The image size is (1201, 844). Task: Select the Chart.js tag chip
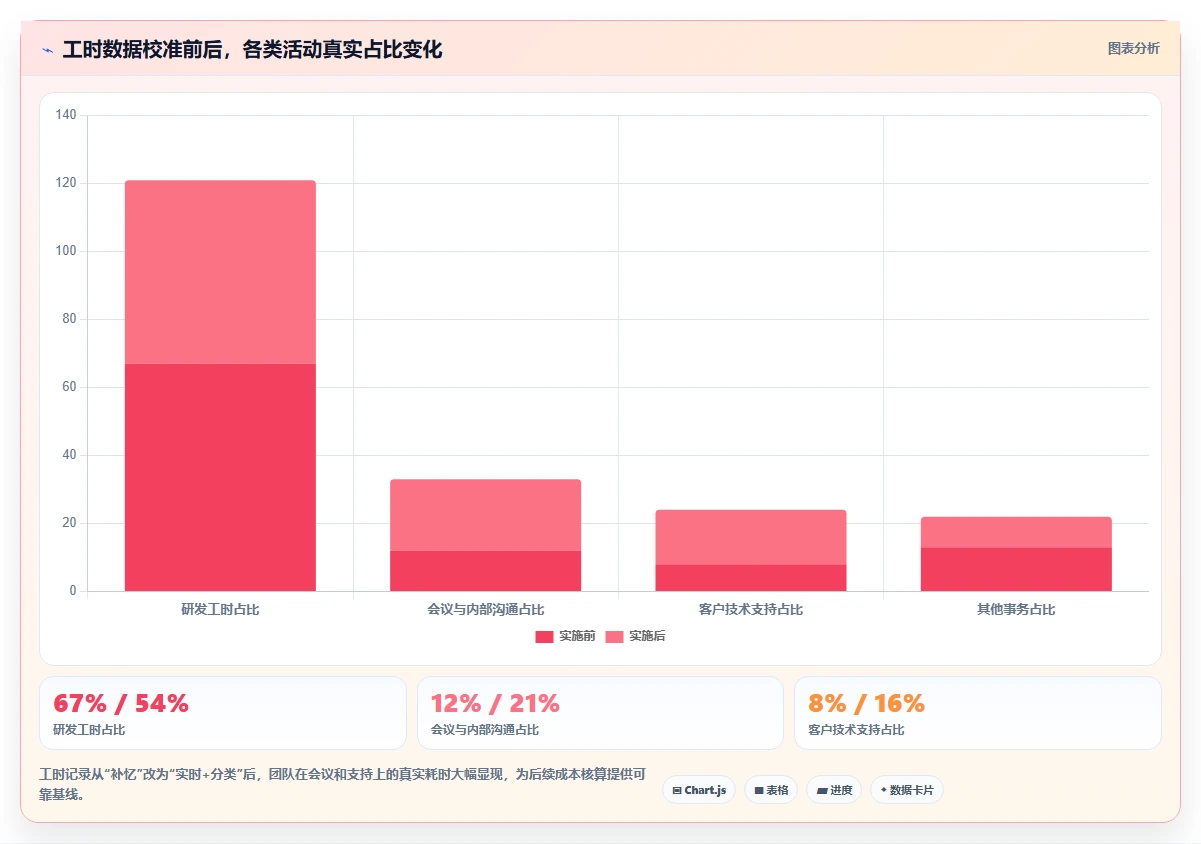pos(698,790)
